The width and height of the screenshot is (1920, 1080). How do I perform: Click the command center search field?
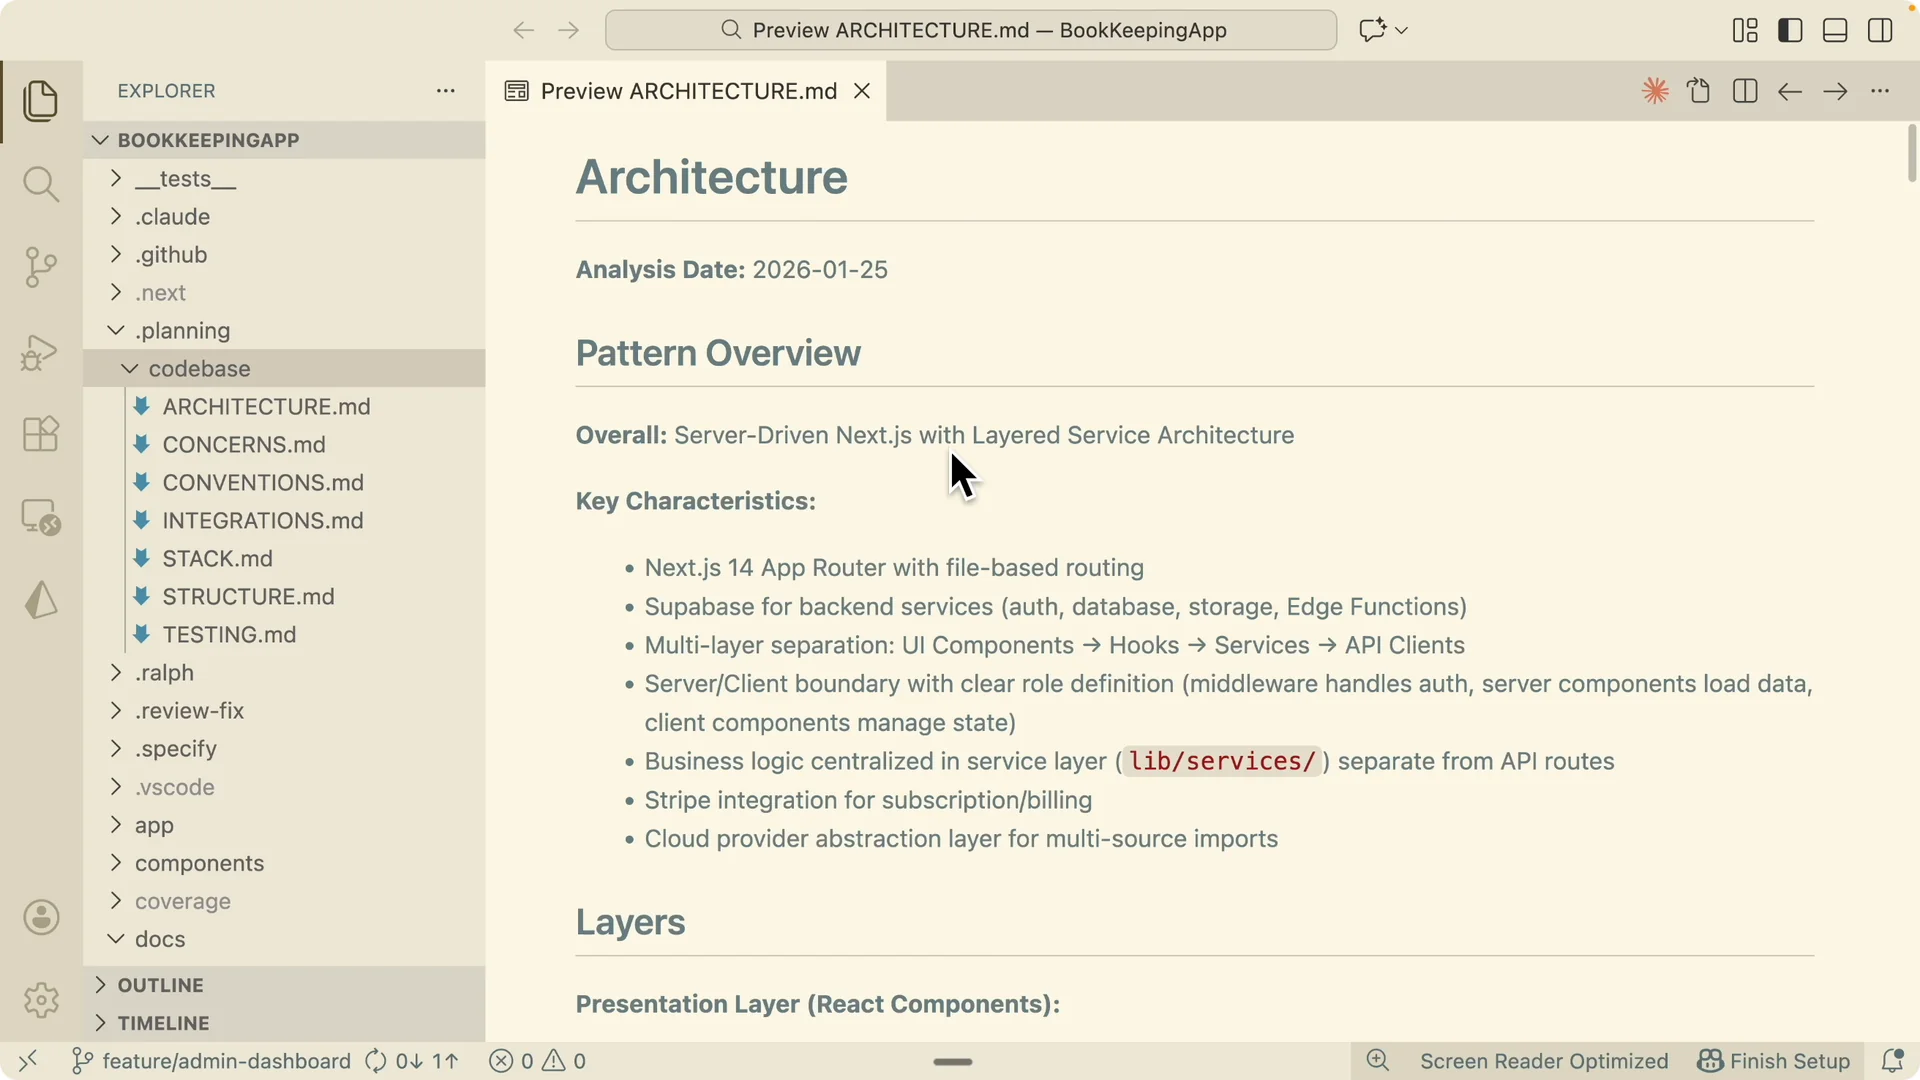tap(971, 30)
